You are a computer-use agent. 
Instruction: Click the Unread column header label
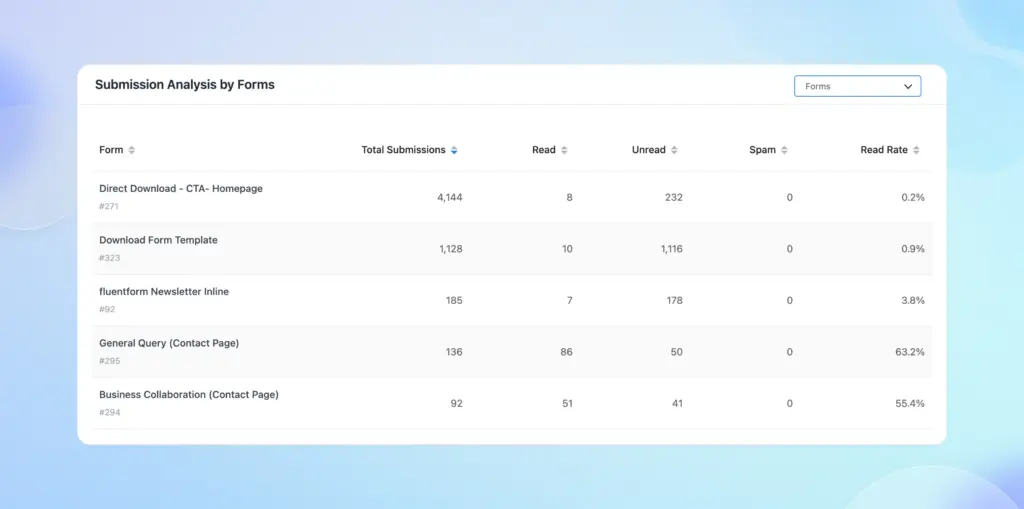tap(648, 150)
